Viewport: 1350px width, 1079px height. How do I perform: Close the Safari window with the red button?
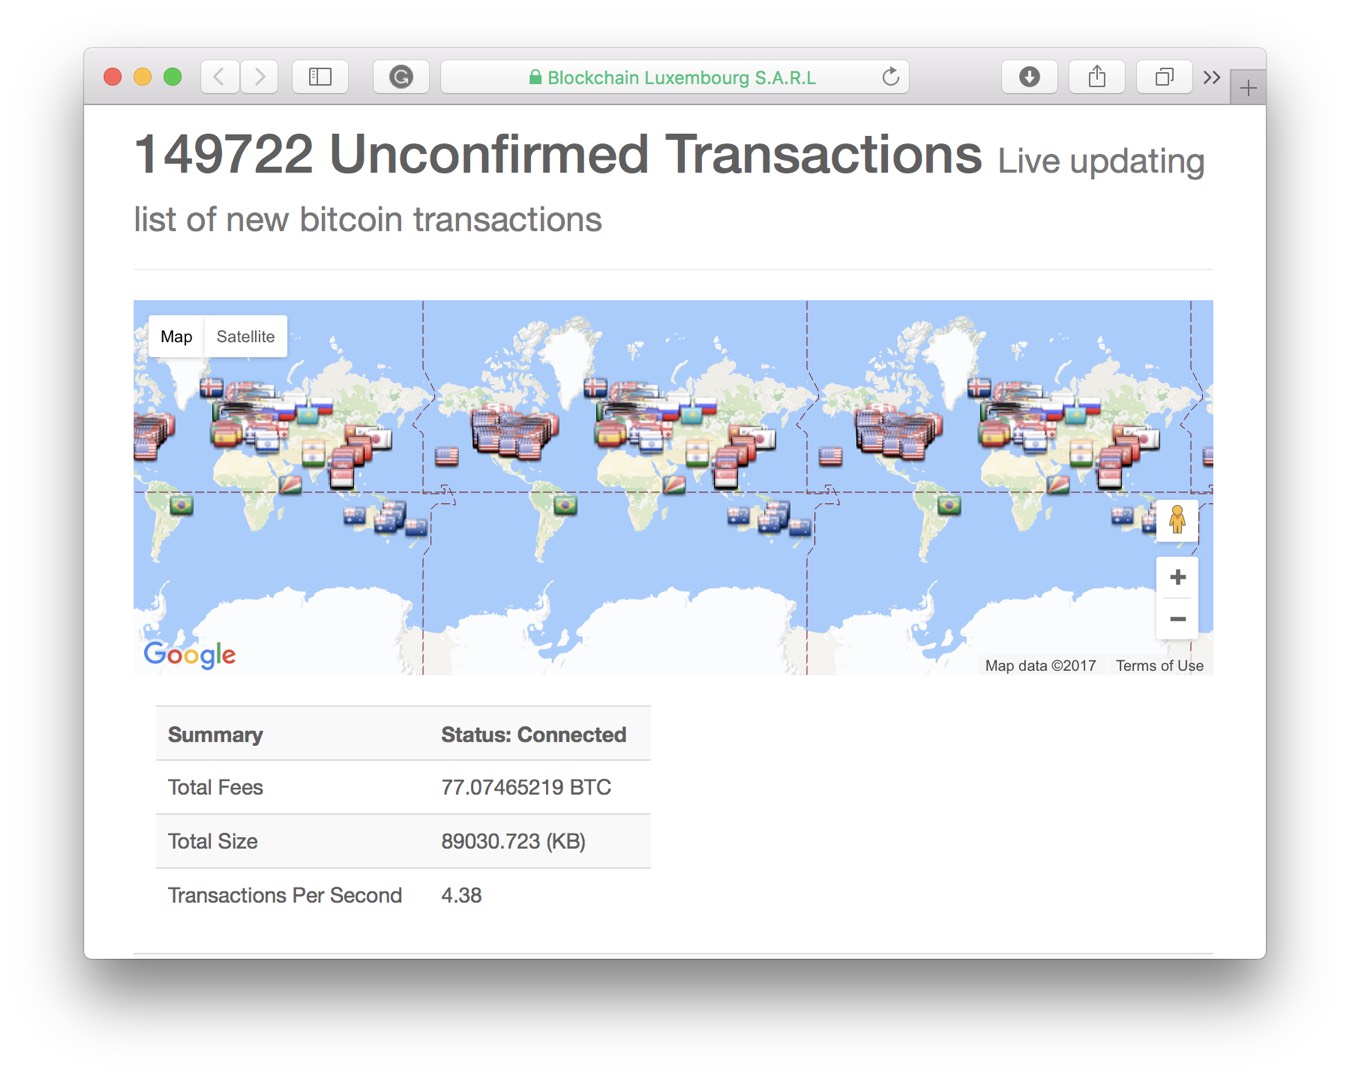pos(113,77)
